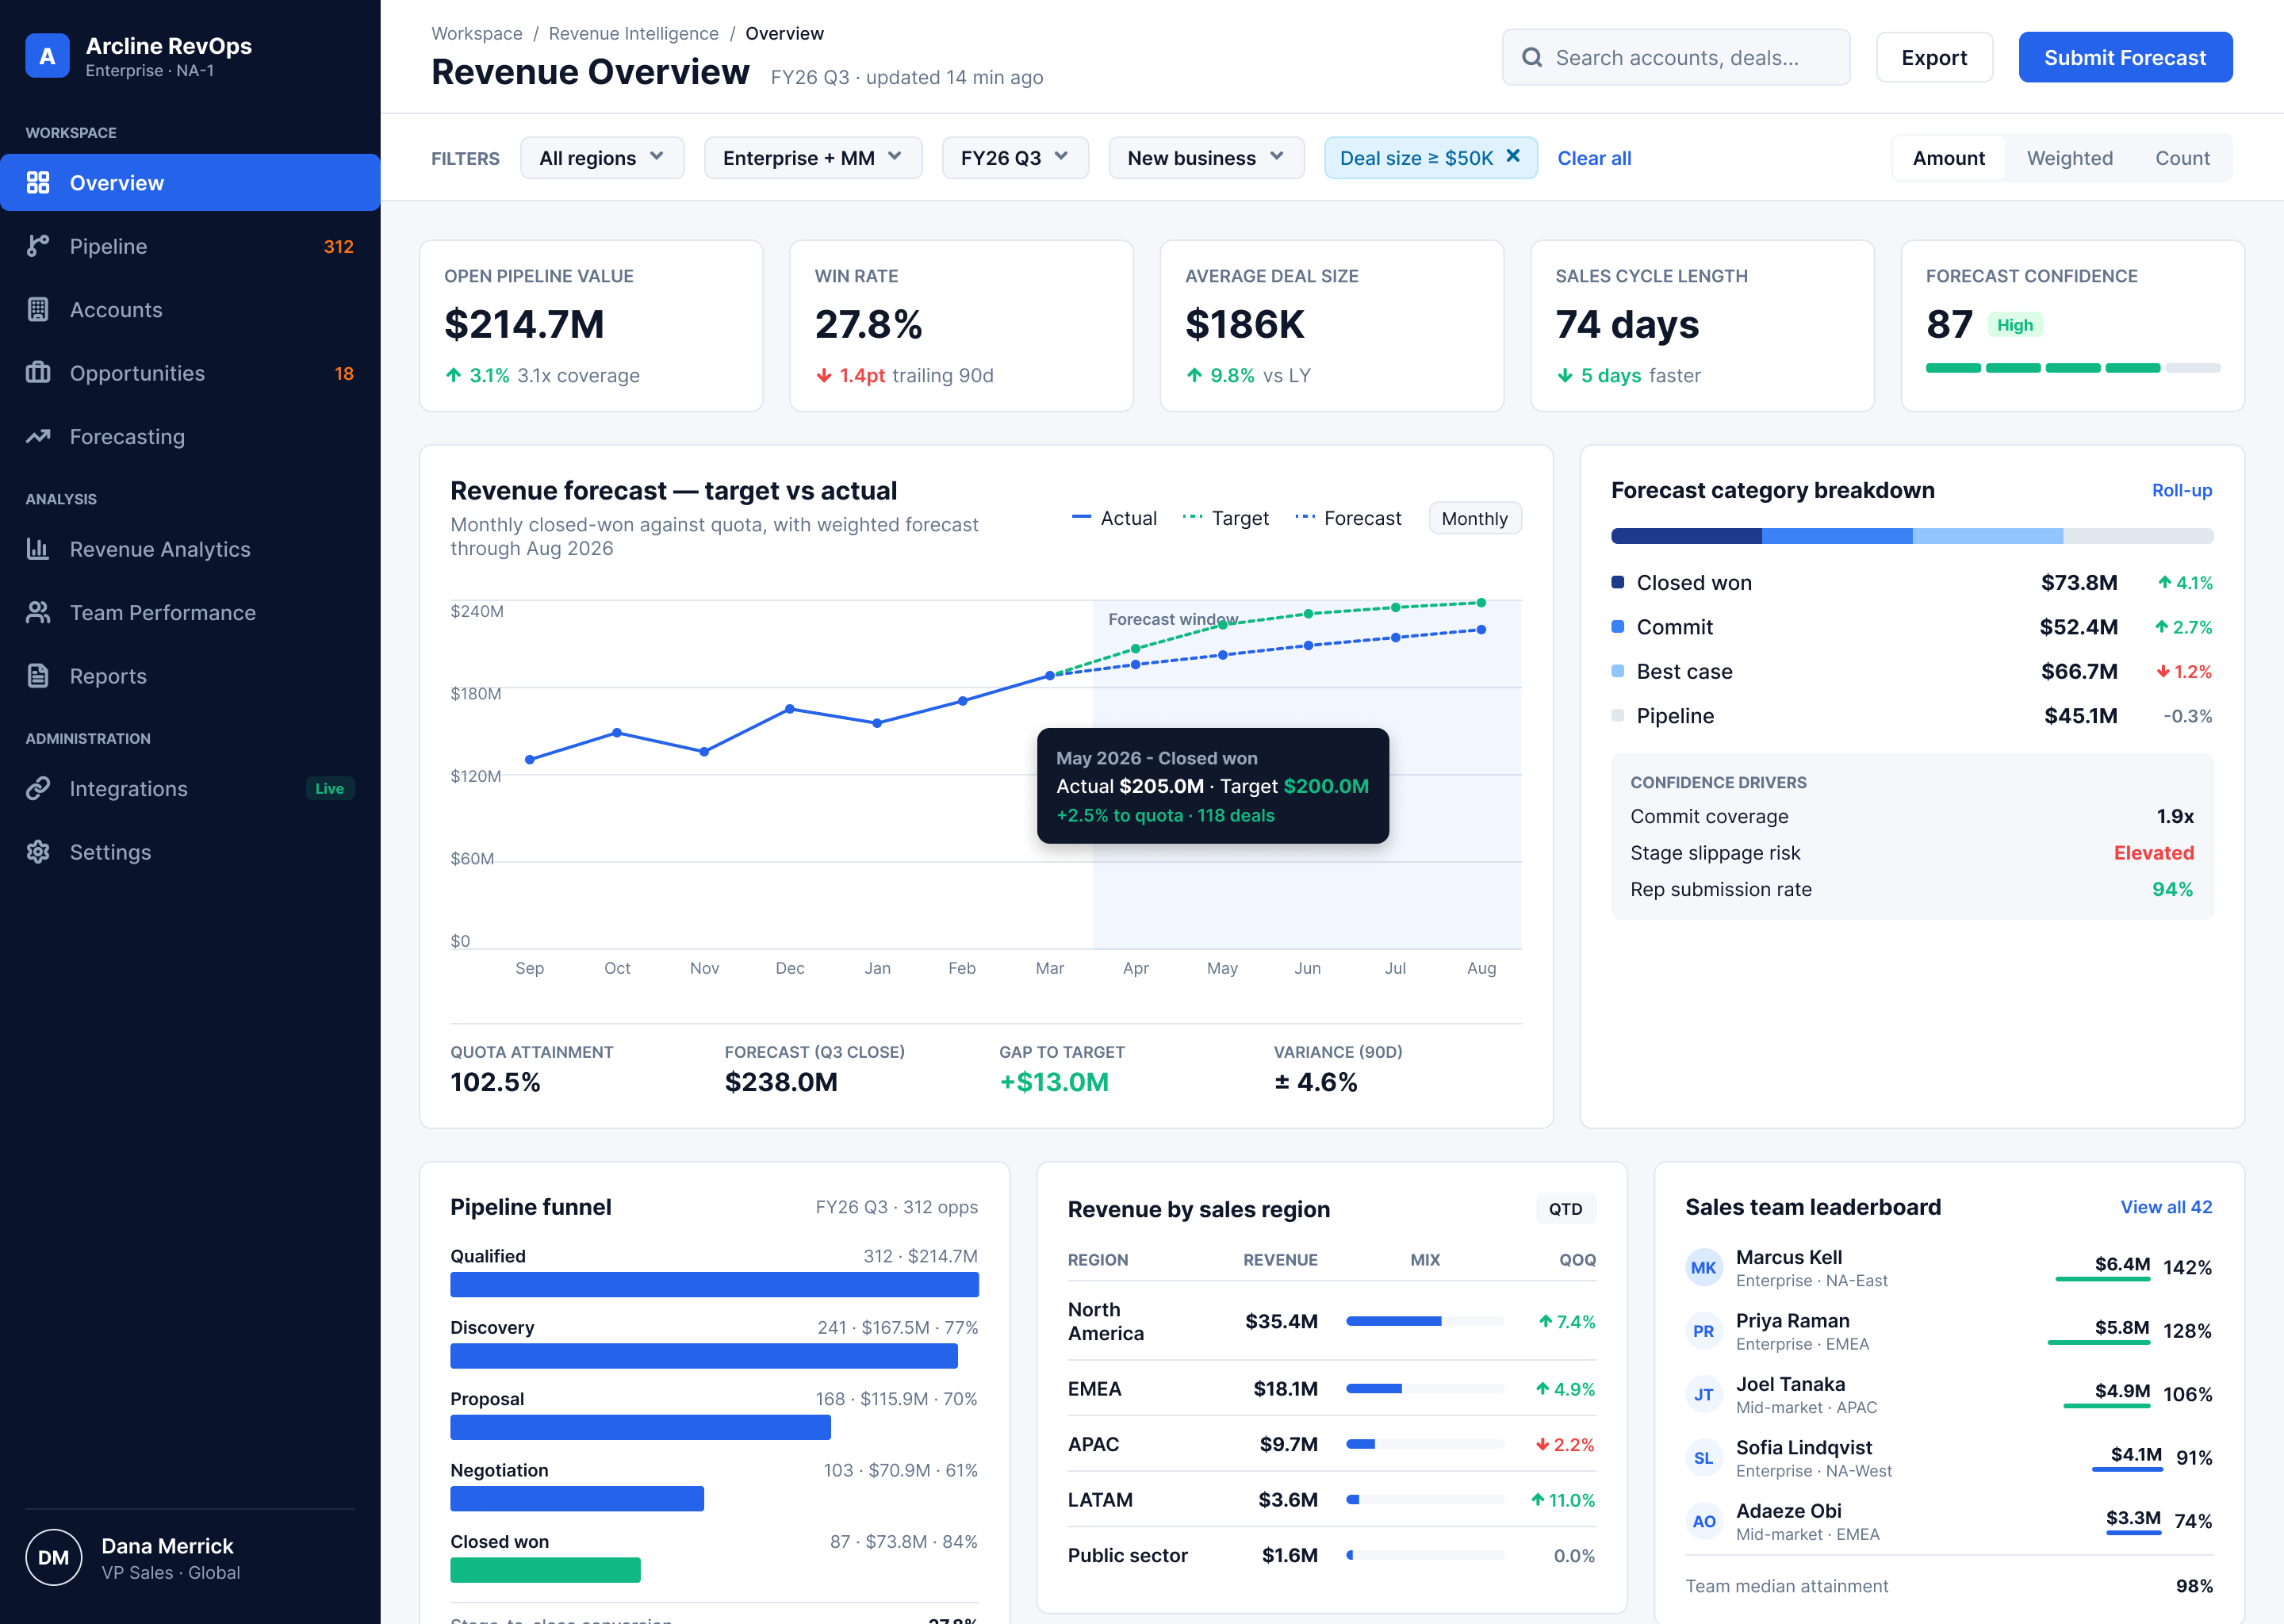Viewport: 2284px width, 1624px height.
Task: Click the Forecast Confidence segmented progress bar
Action: tap(2072, 368)
